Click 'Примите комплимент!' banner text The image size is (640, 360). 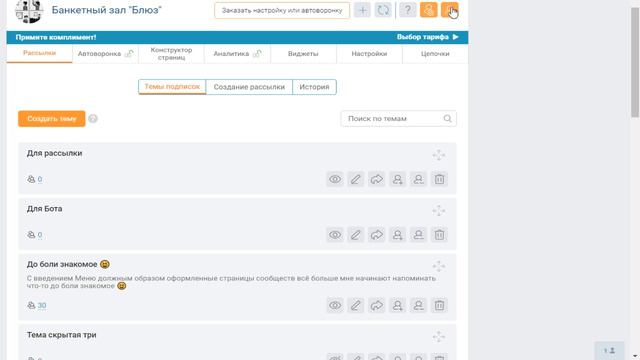(x=56, y=37)
